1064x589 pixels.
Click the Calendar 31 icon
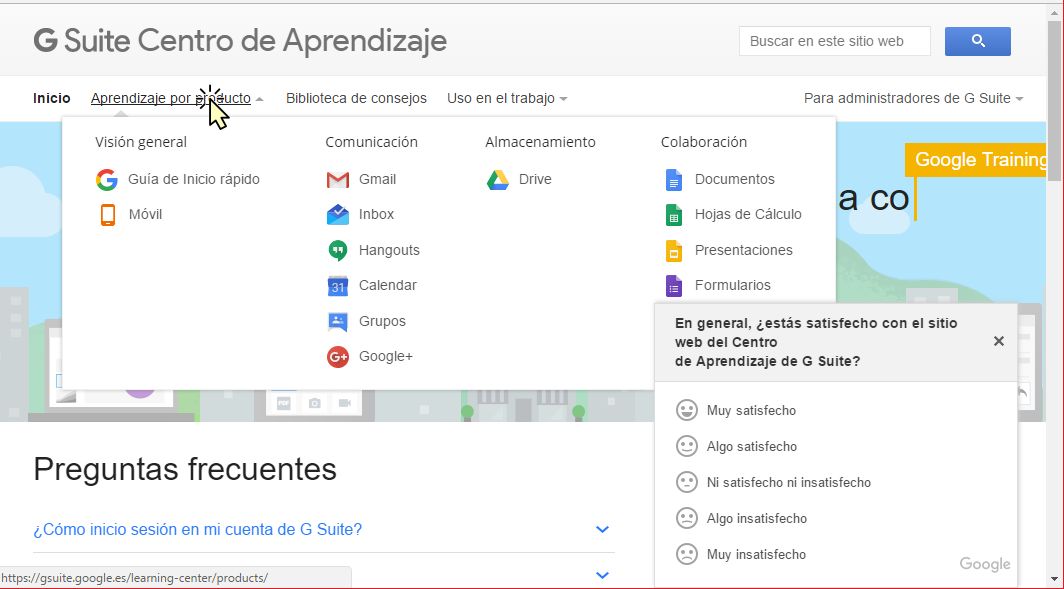point(337,286)
